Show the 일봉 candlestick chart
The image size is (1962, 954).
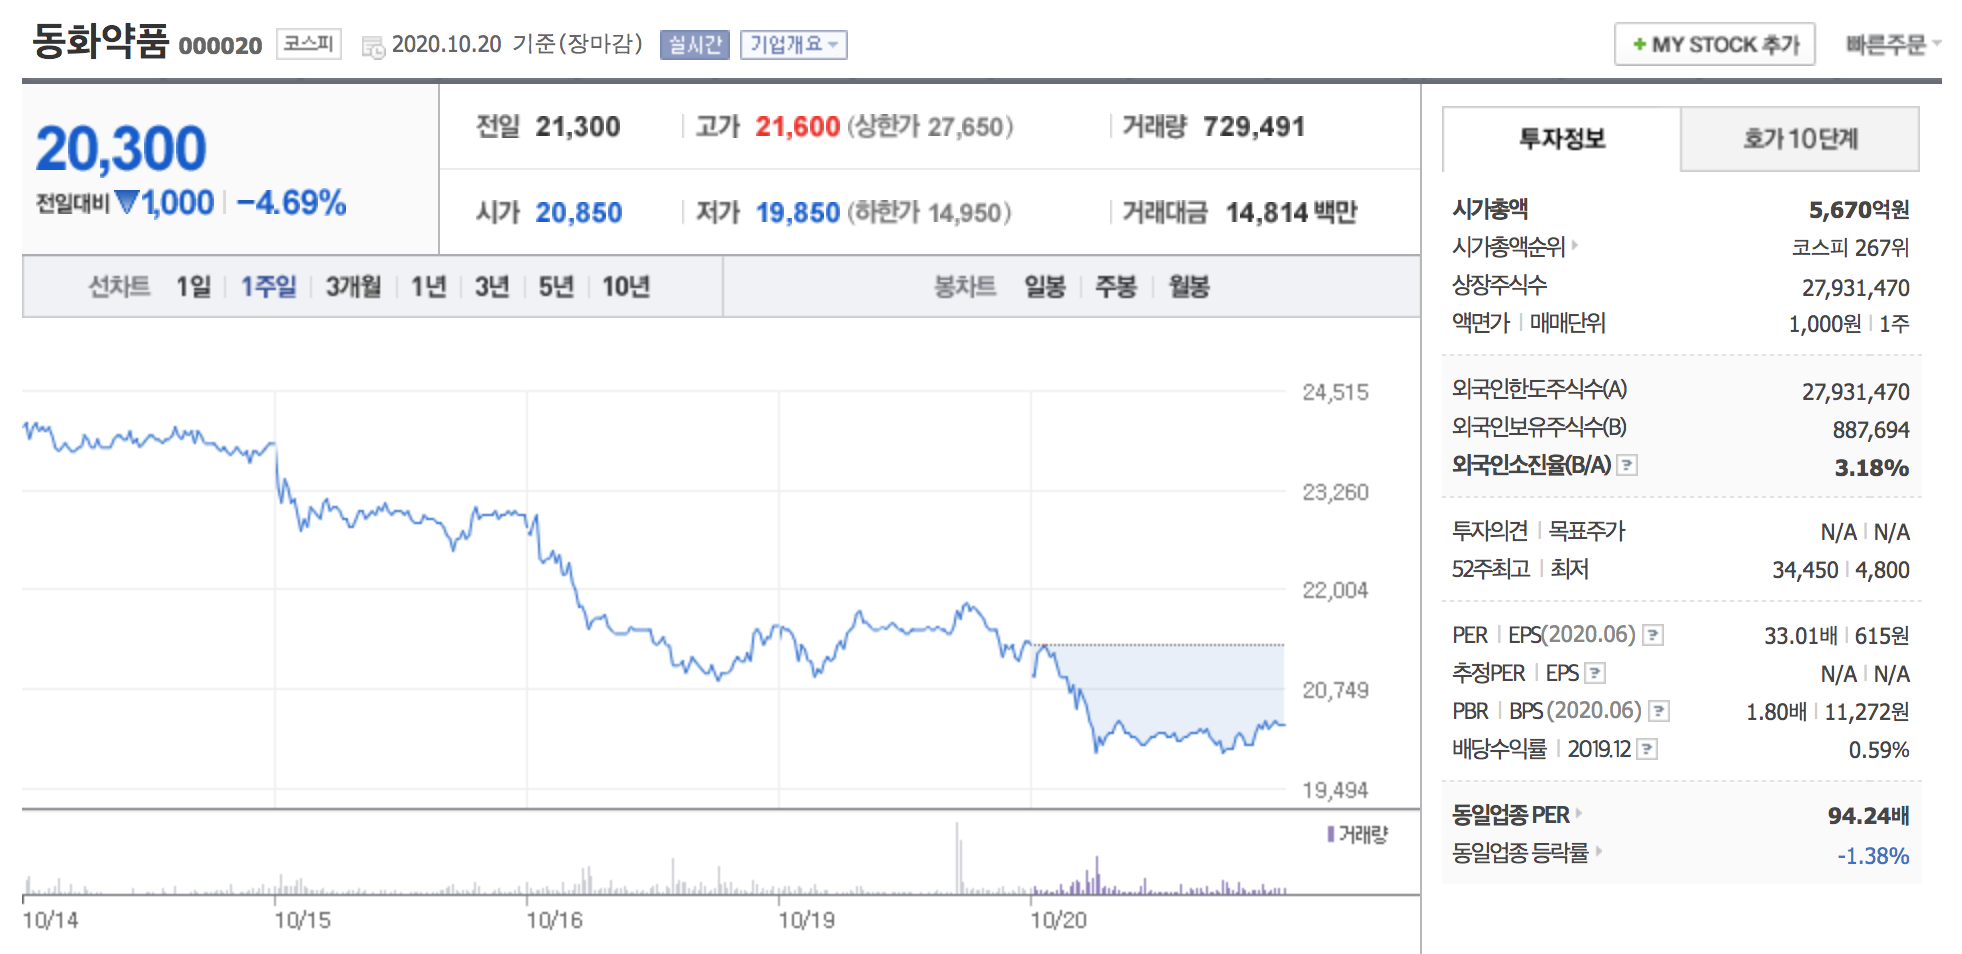tap(1045, 287)
